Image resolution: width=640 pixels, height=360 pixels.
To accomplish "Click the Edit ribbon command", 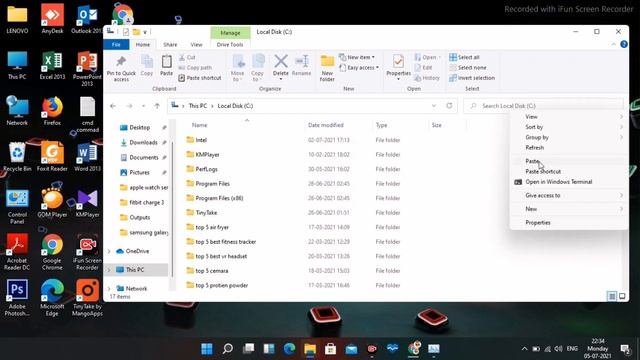I will [423, 68].
